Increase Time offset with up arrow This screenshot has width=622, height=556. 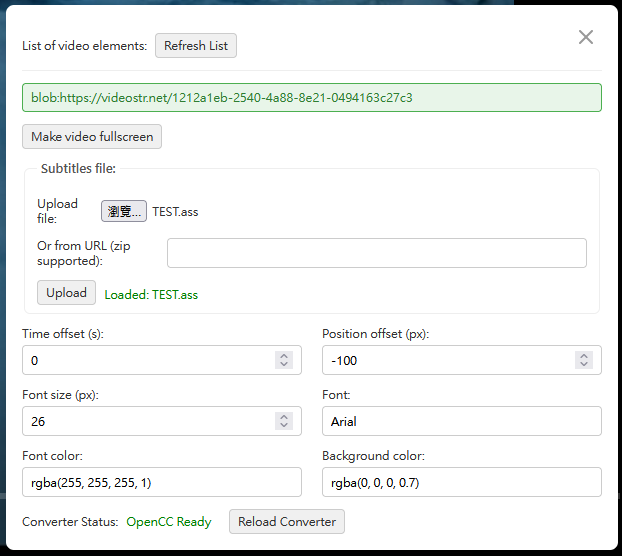coord(284,356)
